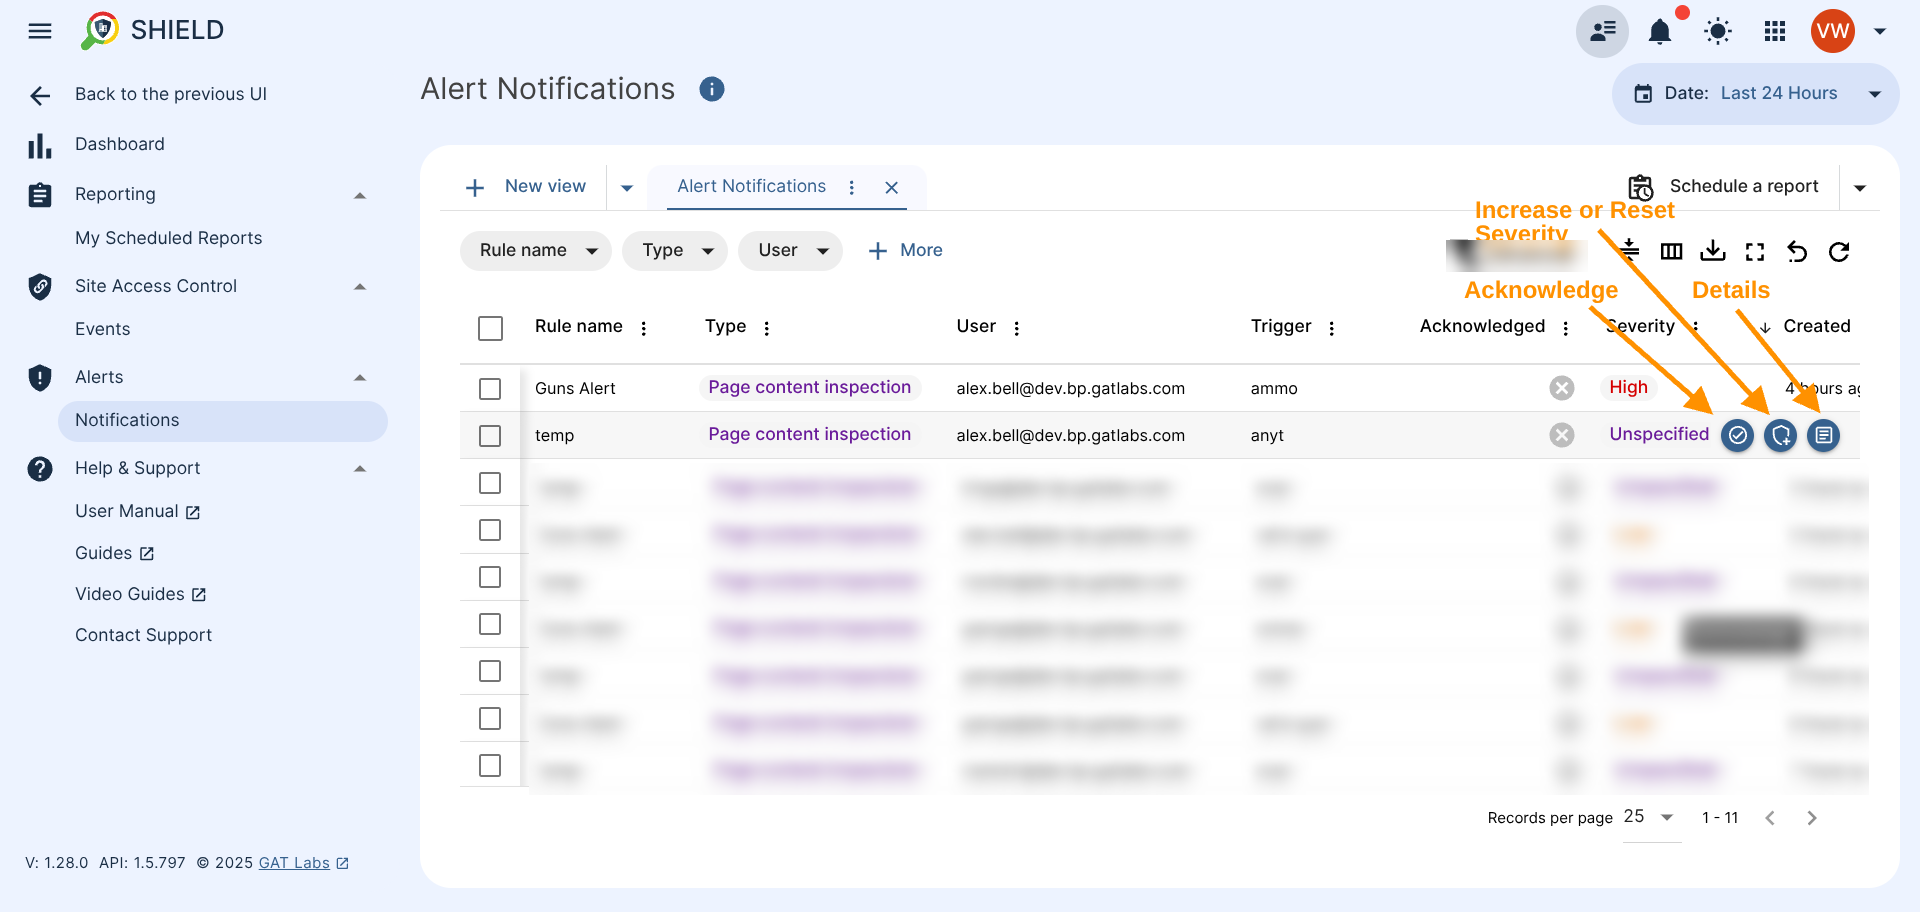The width and height of the screenshot is (1920, 912).
Task: Click the SHIELD logo icon
Action: pos(100,31)
